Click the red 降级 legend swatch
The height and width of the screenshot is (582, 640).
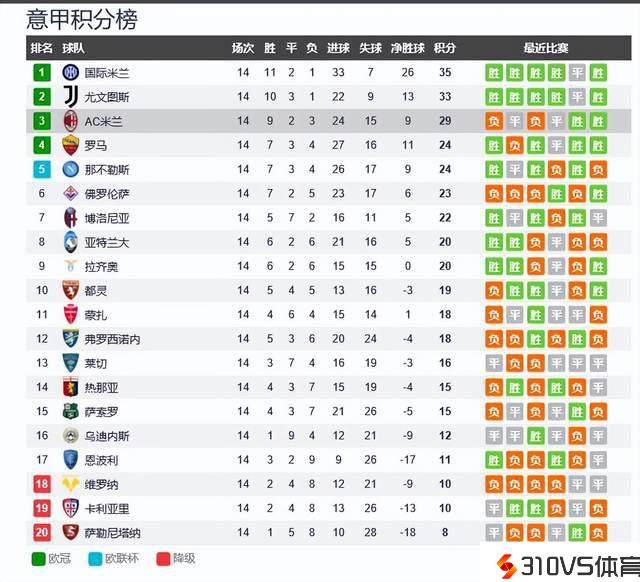[162, 559]
